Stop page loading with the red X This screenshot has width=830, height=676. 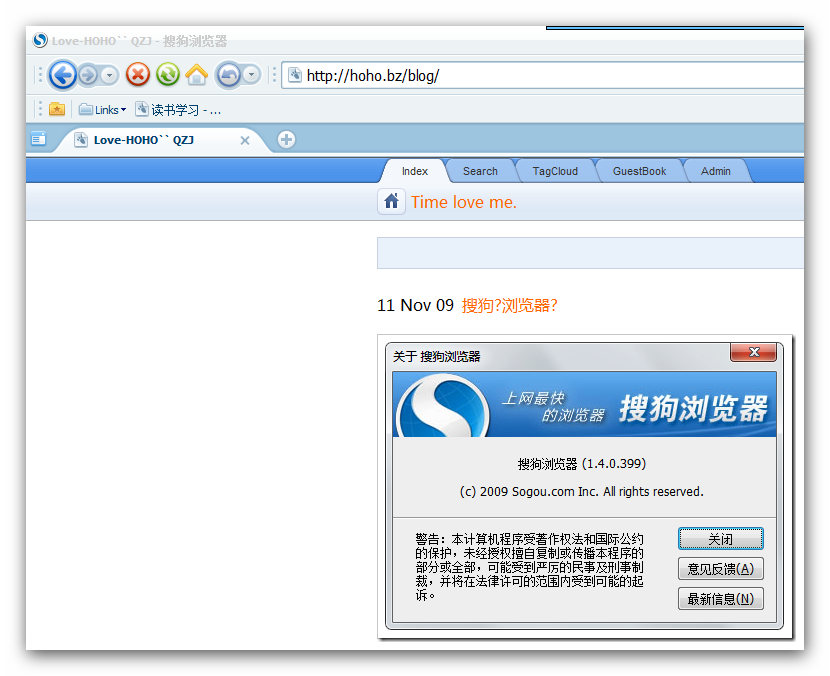point(138,75)
